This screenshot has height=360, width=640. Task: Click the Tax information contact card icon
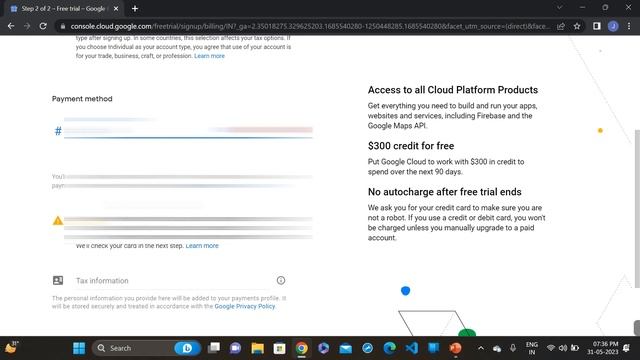click(58, 280)
